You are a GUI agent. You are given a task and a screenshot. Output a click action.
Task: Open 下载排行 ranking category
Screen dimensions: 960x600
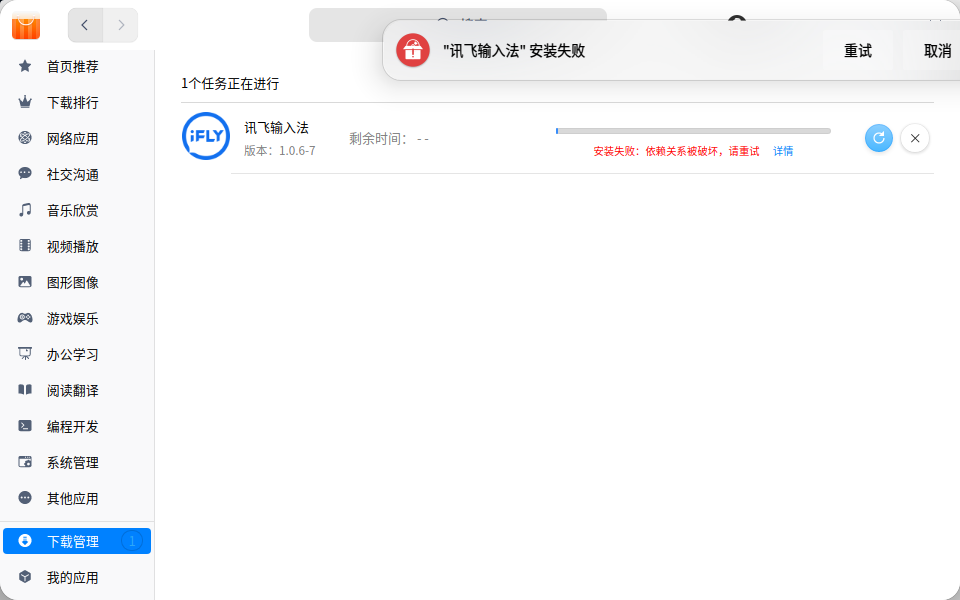77,102
